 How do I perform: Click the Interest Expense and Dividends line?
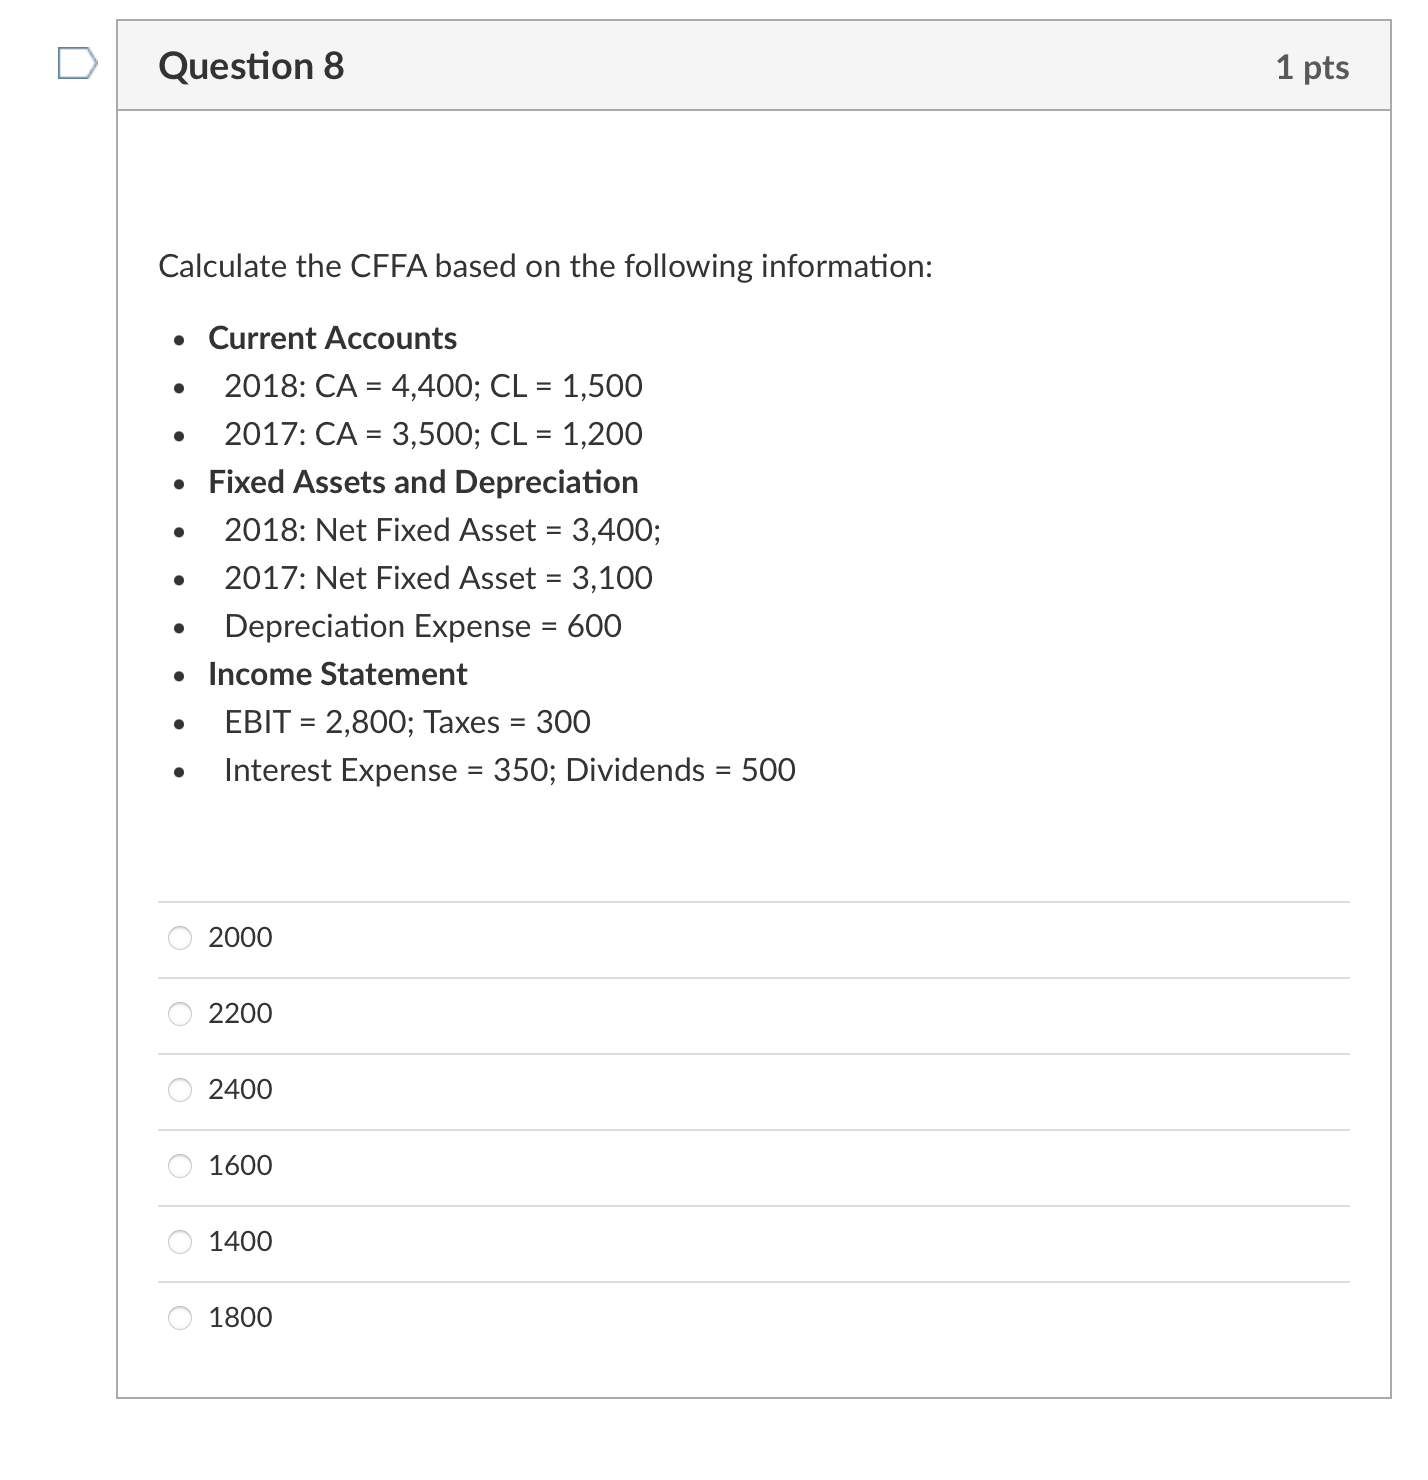point(509,770)
